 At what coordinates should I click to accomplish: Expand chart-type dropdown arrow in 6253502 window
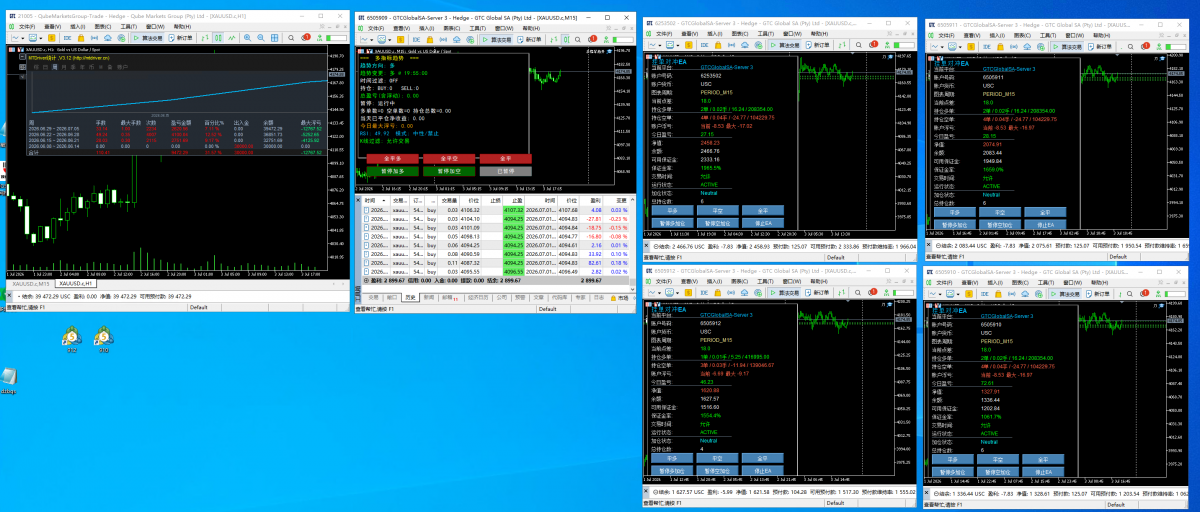pos(660,45)
